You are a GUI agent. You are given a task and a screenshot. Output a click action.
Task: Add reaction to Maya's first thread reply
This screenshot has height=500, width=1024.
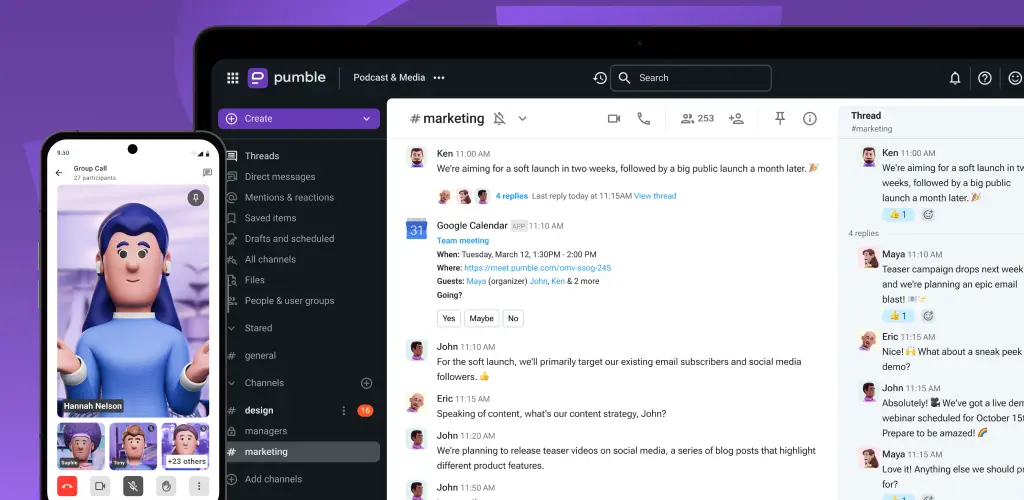(928, 316)
